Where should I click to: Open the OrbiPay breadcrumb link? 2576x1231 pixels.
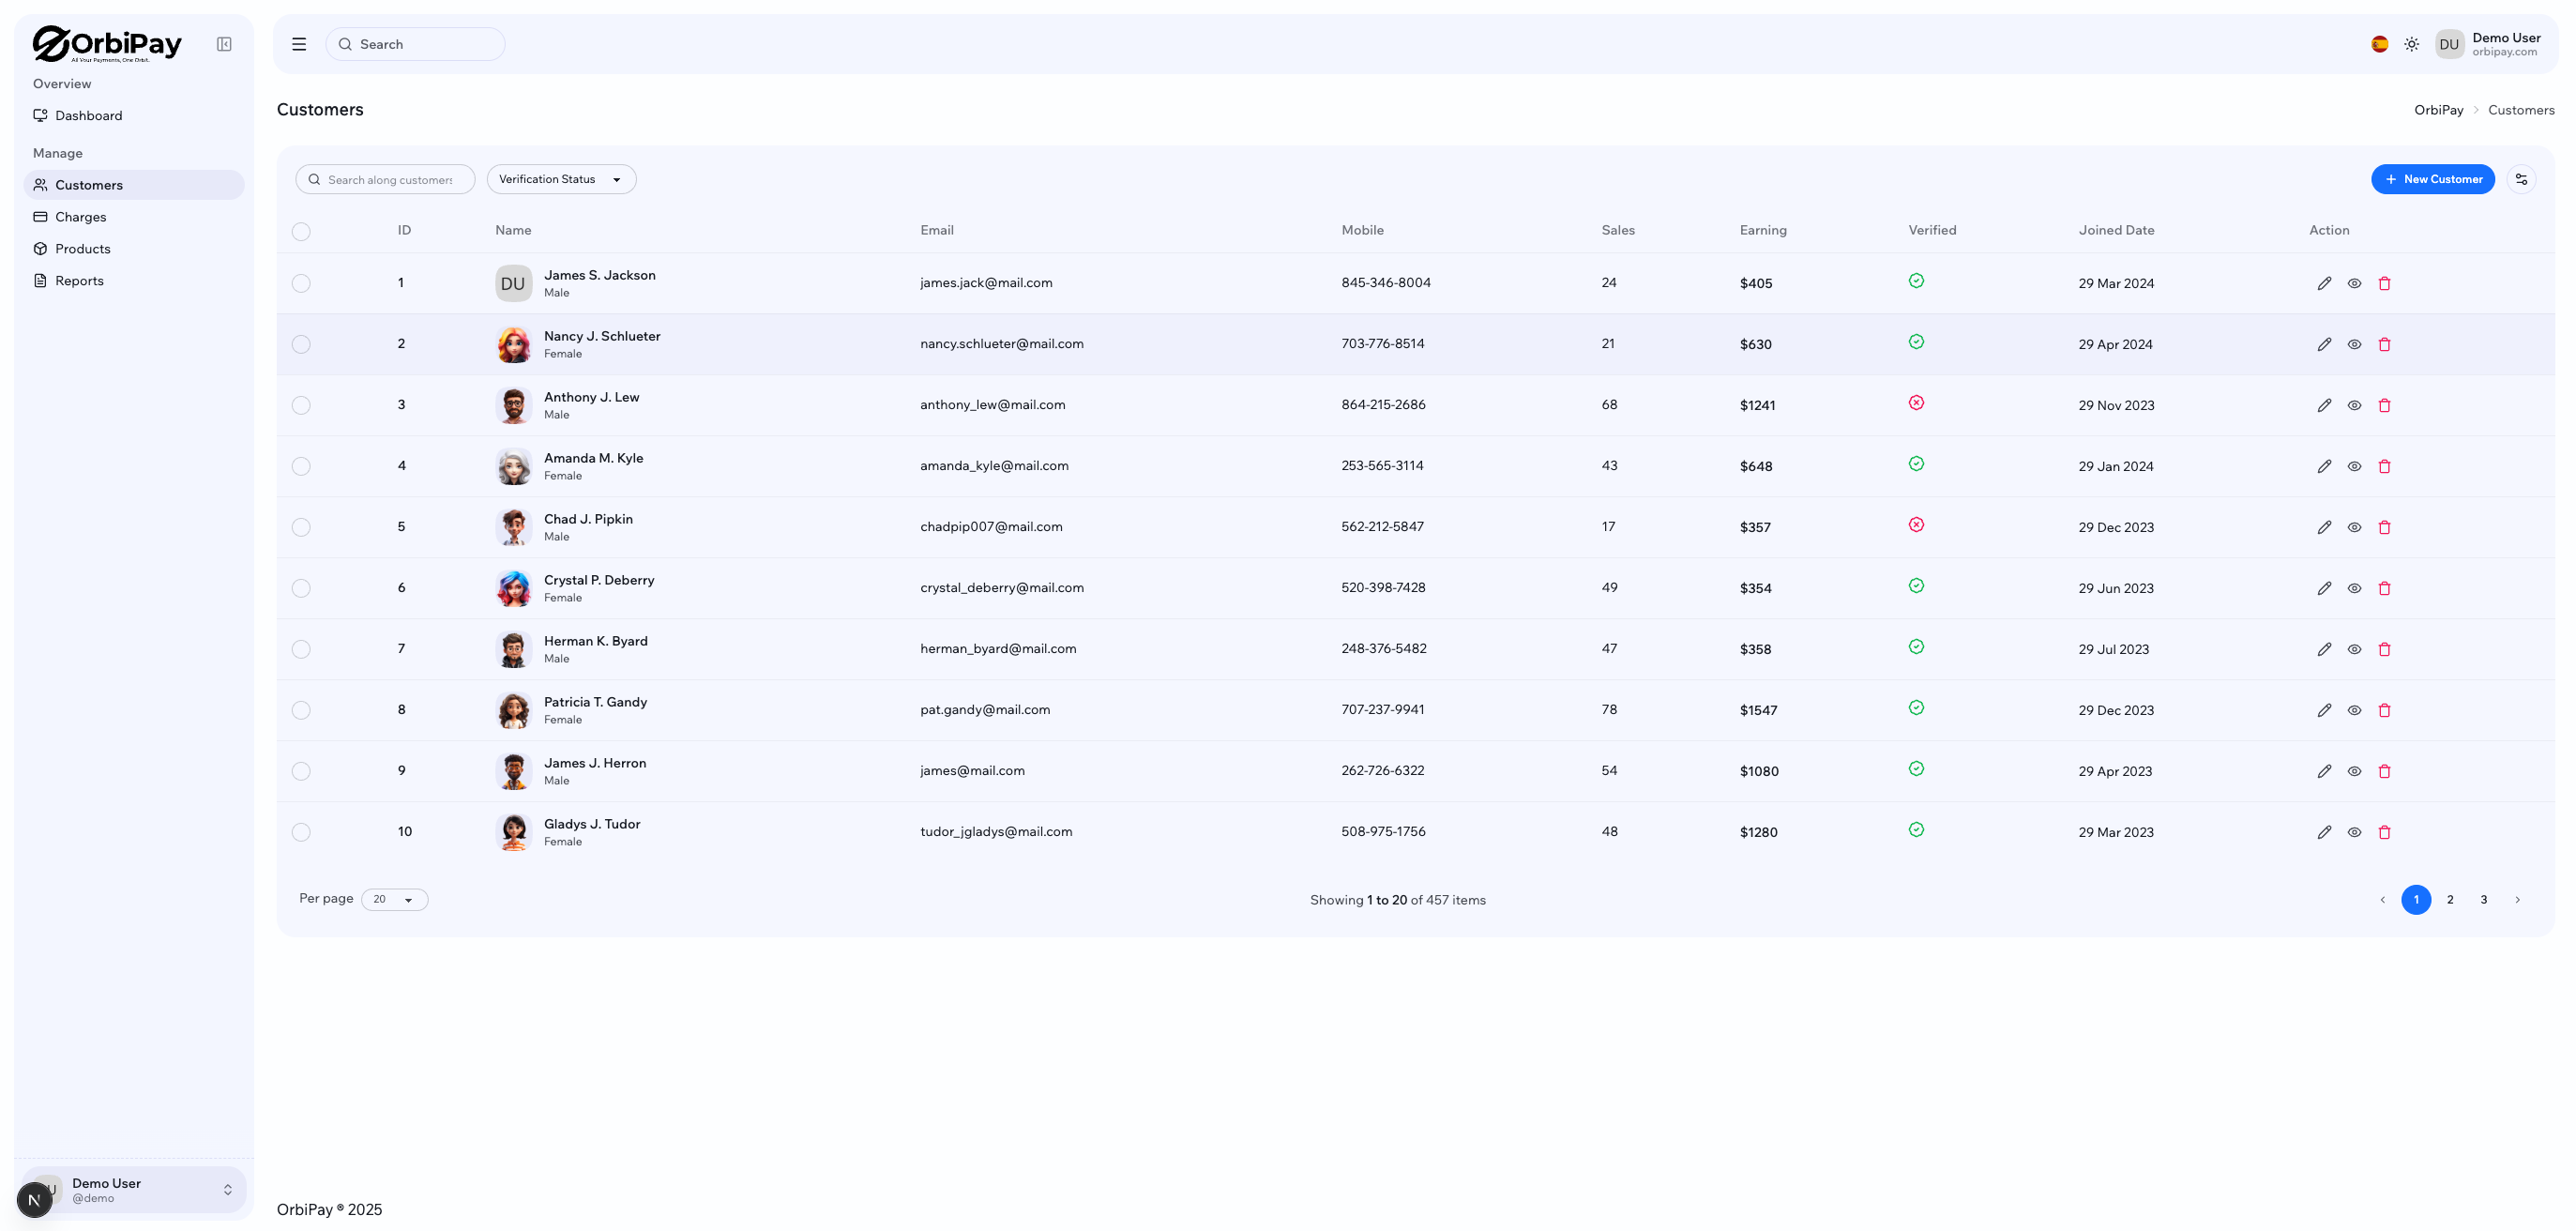click(x=2439, y=110)
